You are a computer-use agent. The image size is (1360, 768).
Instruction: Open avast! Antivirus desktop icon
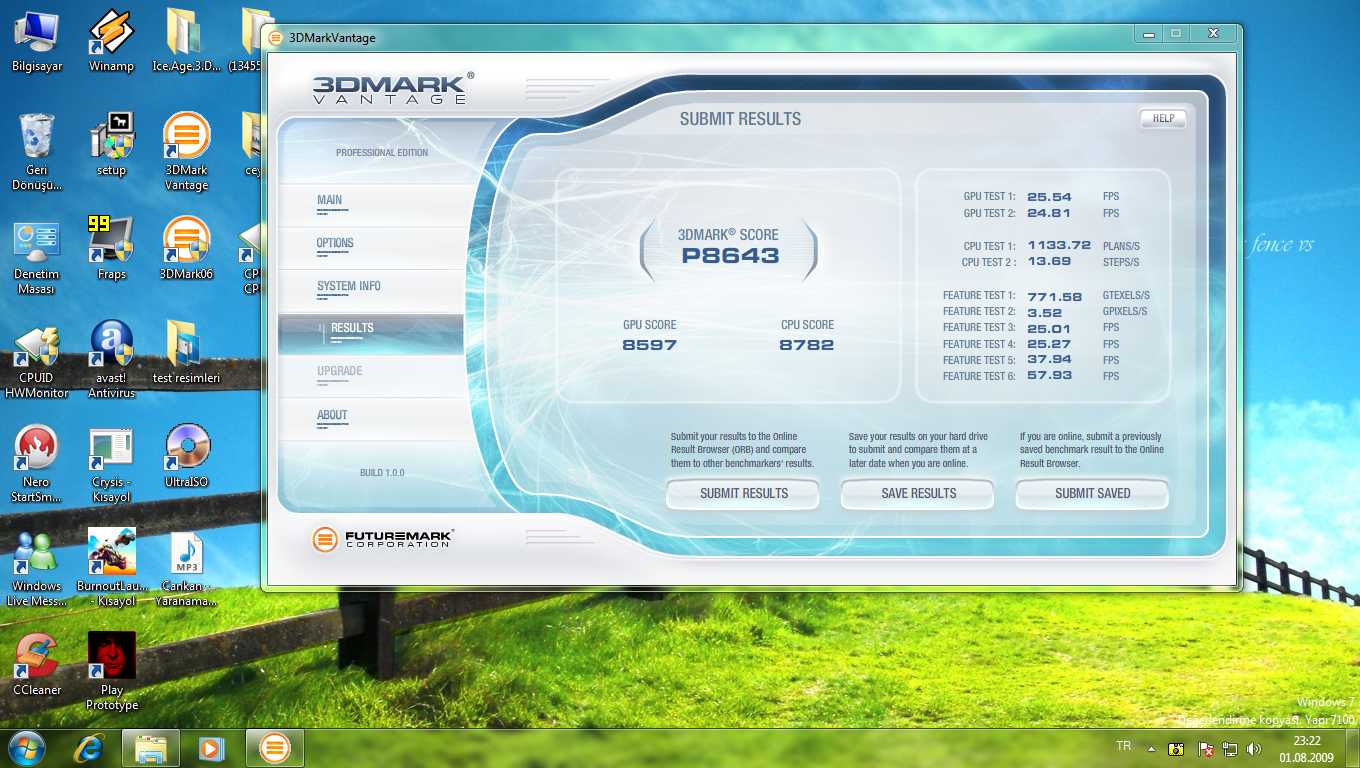point(111,361)
